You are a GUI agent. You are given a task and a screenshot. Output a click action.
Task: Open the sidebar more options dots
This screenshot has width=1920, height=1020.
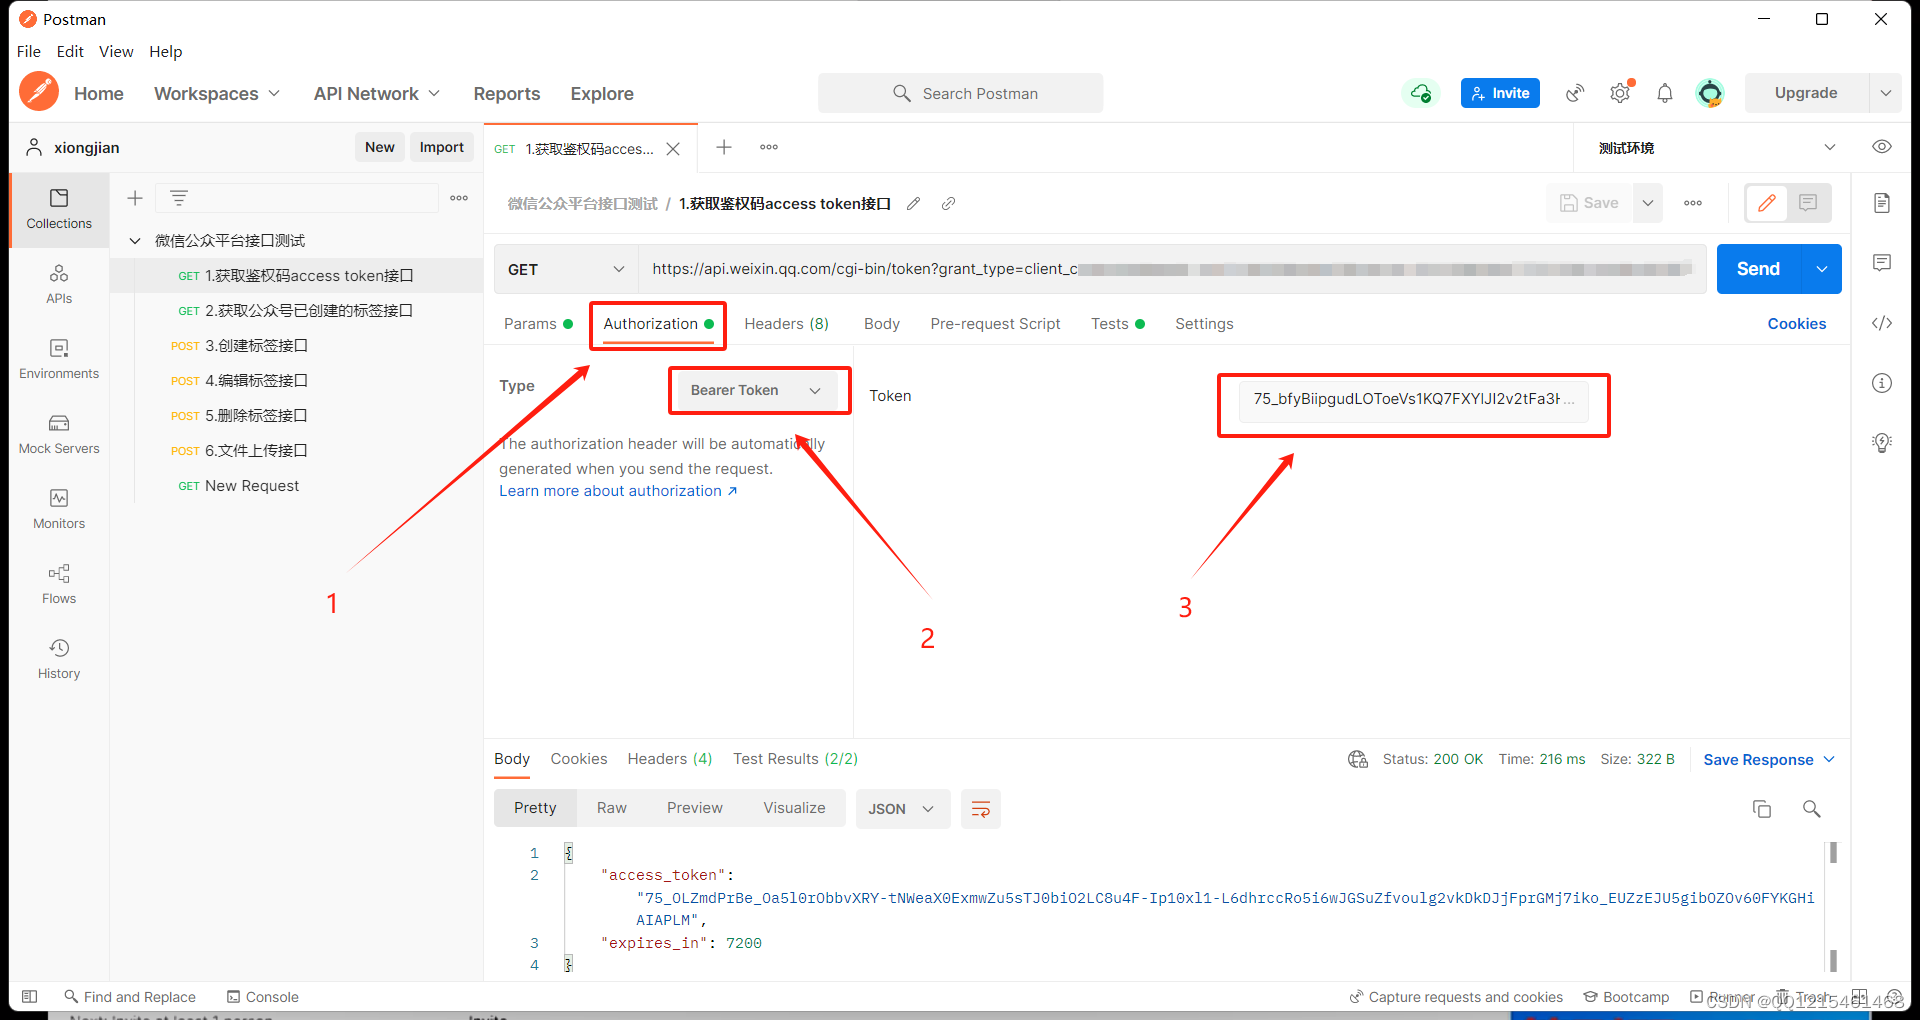(x=459, y=198)
